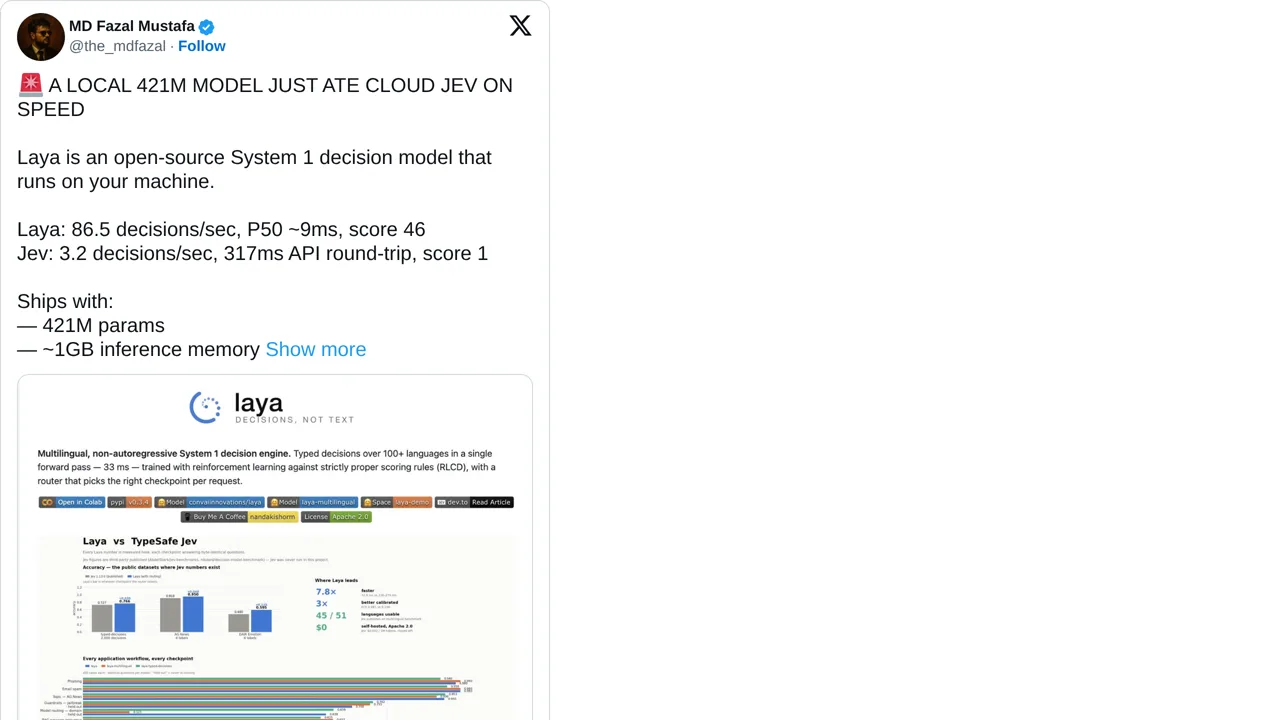Click the pypi v0.3.4 badge

(x=130, y=502)
